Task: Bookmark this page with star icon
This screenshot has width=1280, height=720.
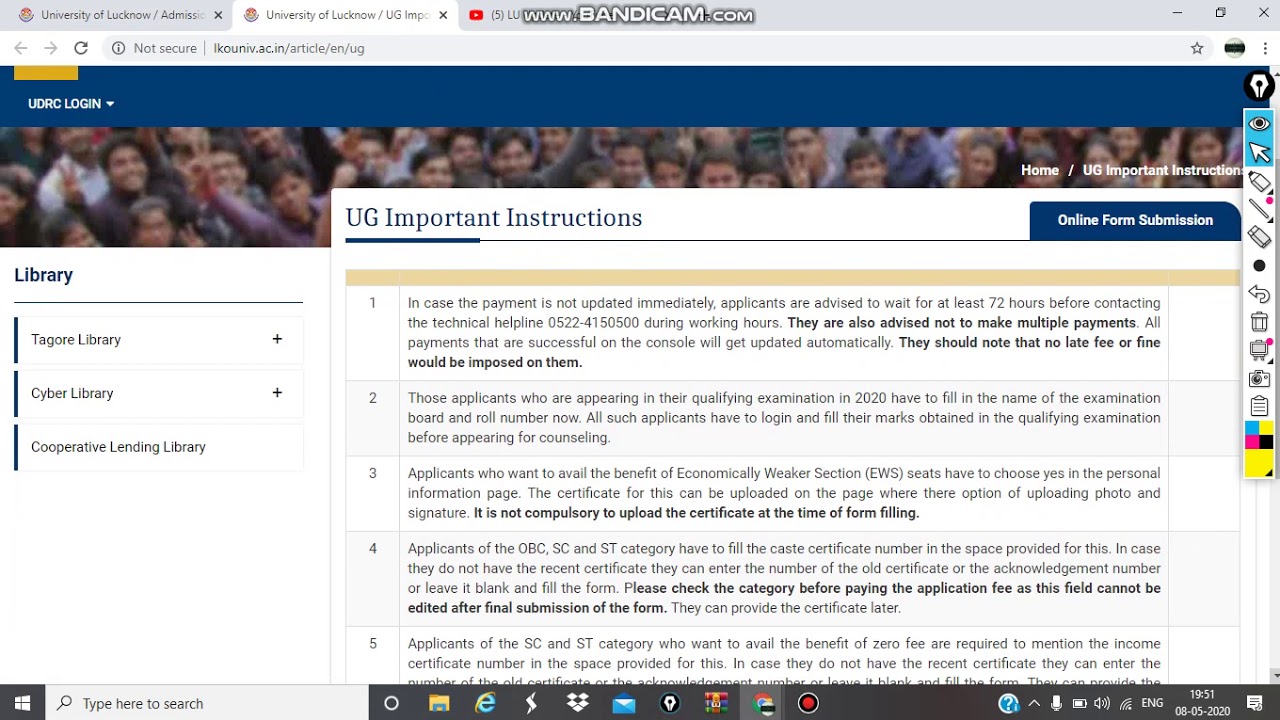Action: coord(1197,48)
